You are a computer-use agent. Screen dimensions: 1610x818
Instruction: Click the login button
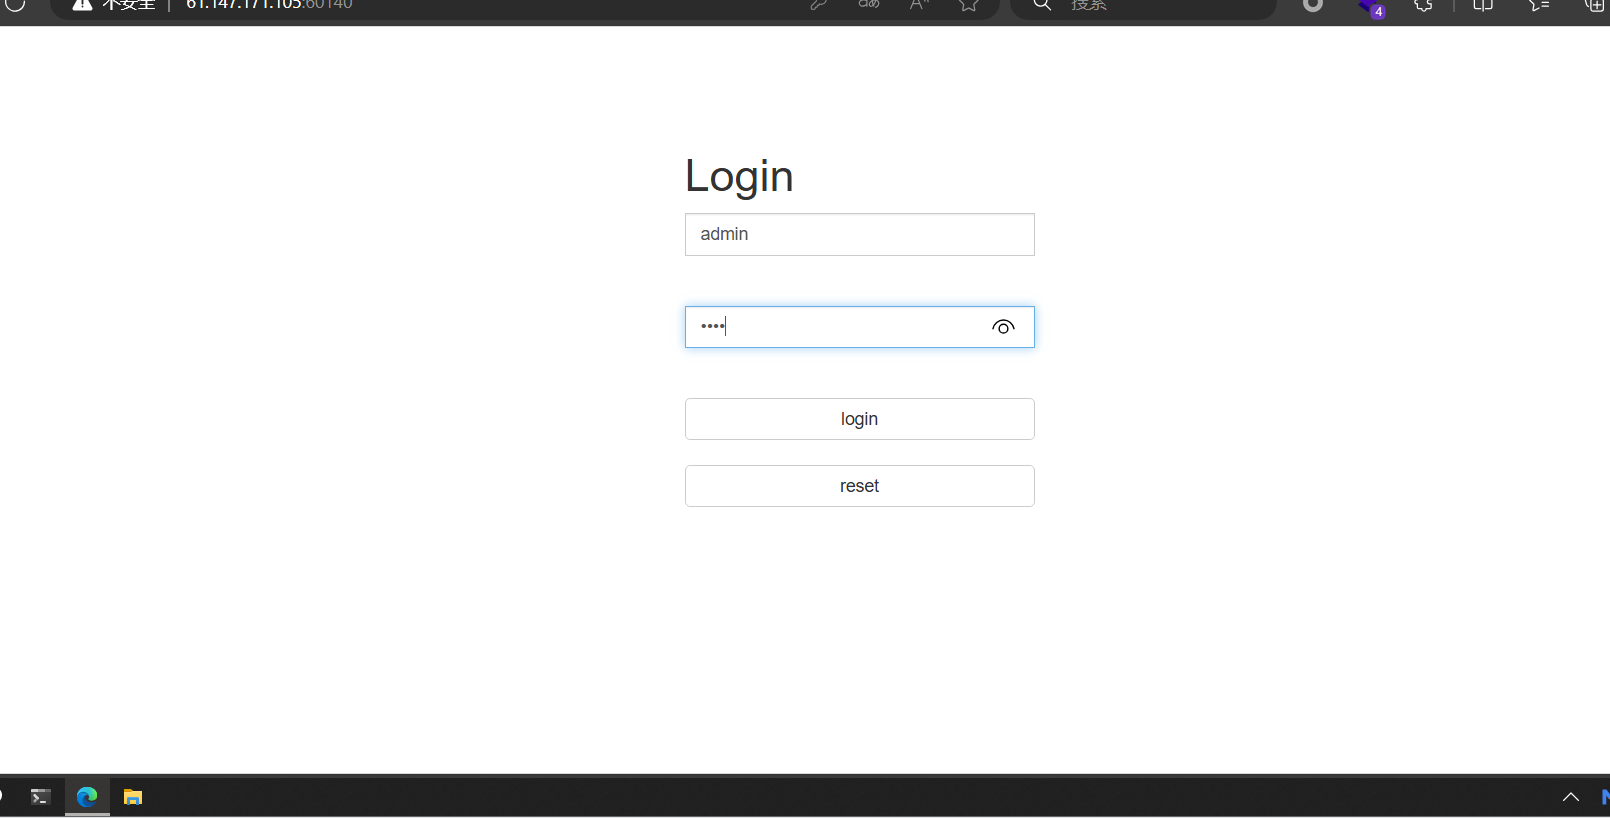click(860, 419)
